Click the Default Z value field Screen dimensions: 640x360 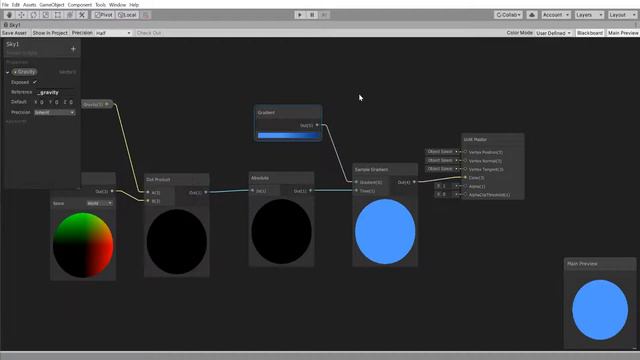coord(71,102)
